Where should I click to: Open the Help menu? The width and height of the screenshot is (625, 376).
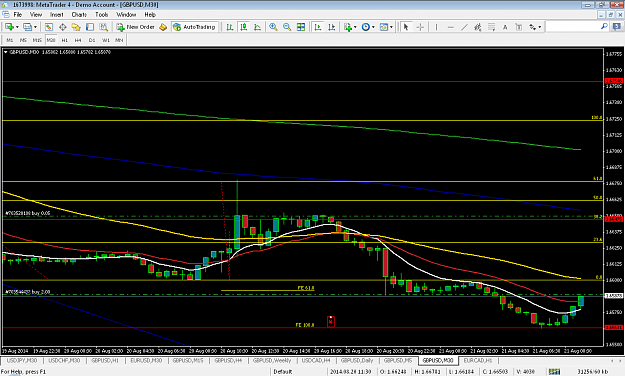pos(150,14)
